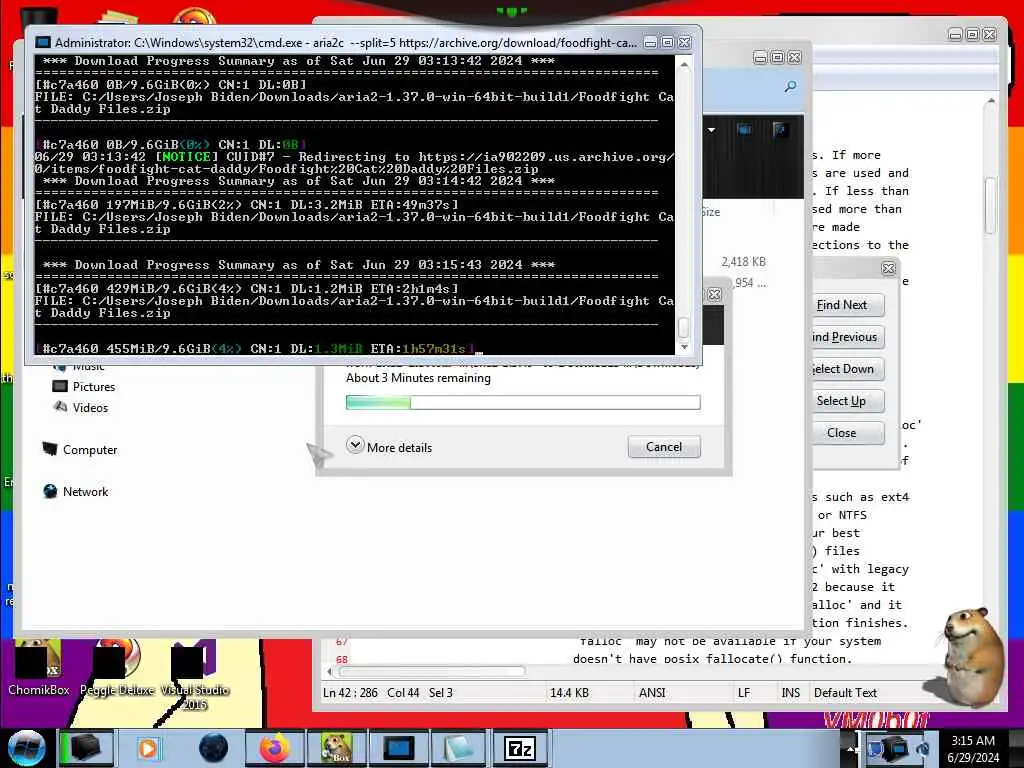The height and width of the screenshot is (768, 1024).
Task: Open Pictures in the Explorer sidebar
Action: [x=84, y=387]
